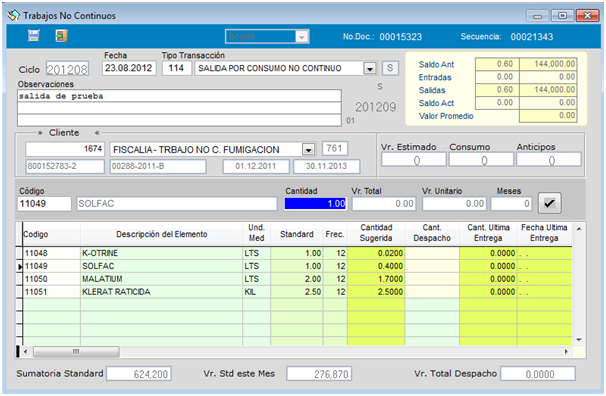Click the client code field 1674
Screen dimensions: 606x396
[65, 149]
